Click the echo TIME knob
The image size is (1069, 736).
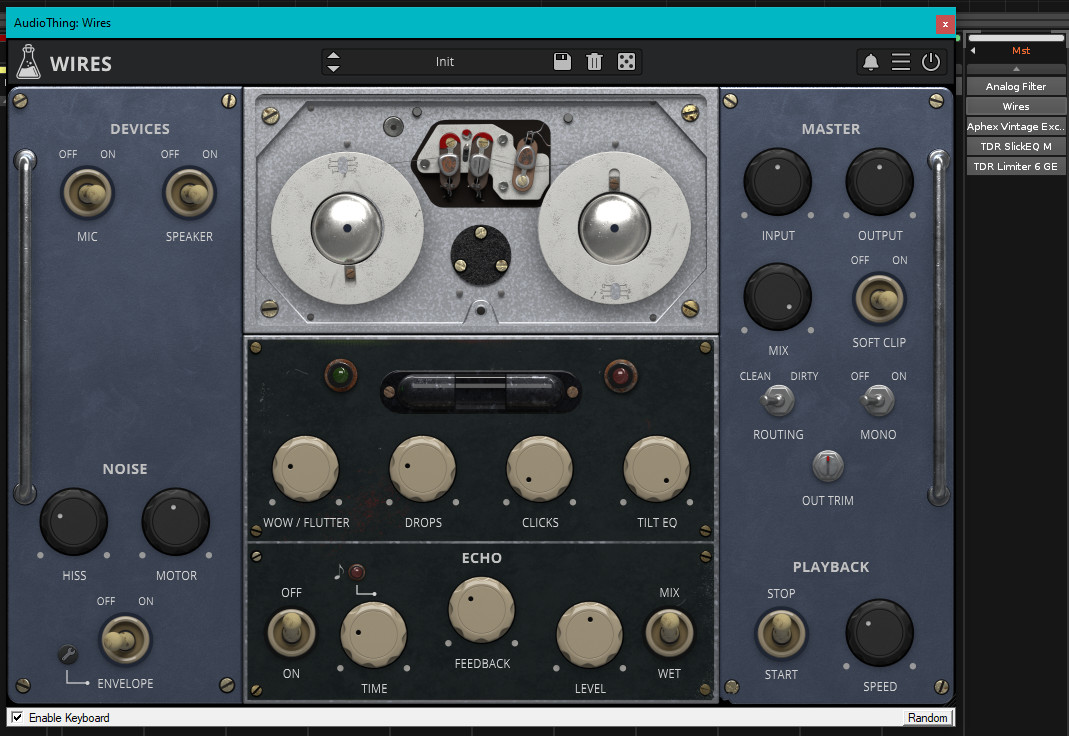point(374,634)
